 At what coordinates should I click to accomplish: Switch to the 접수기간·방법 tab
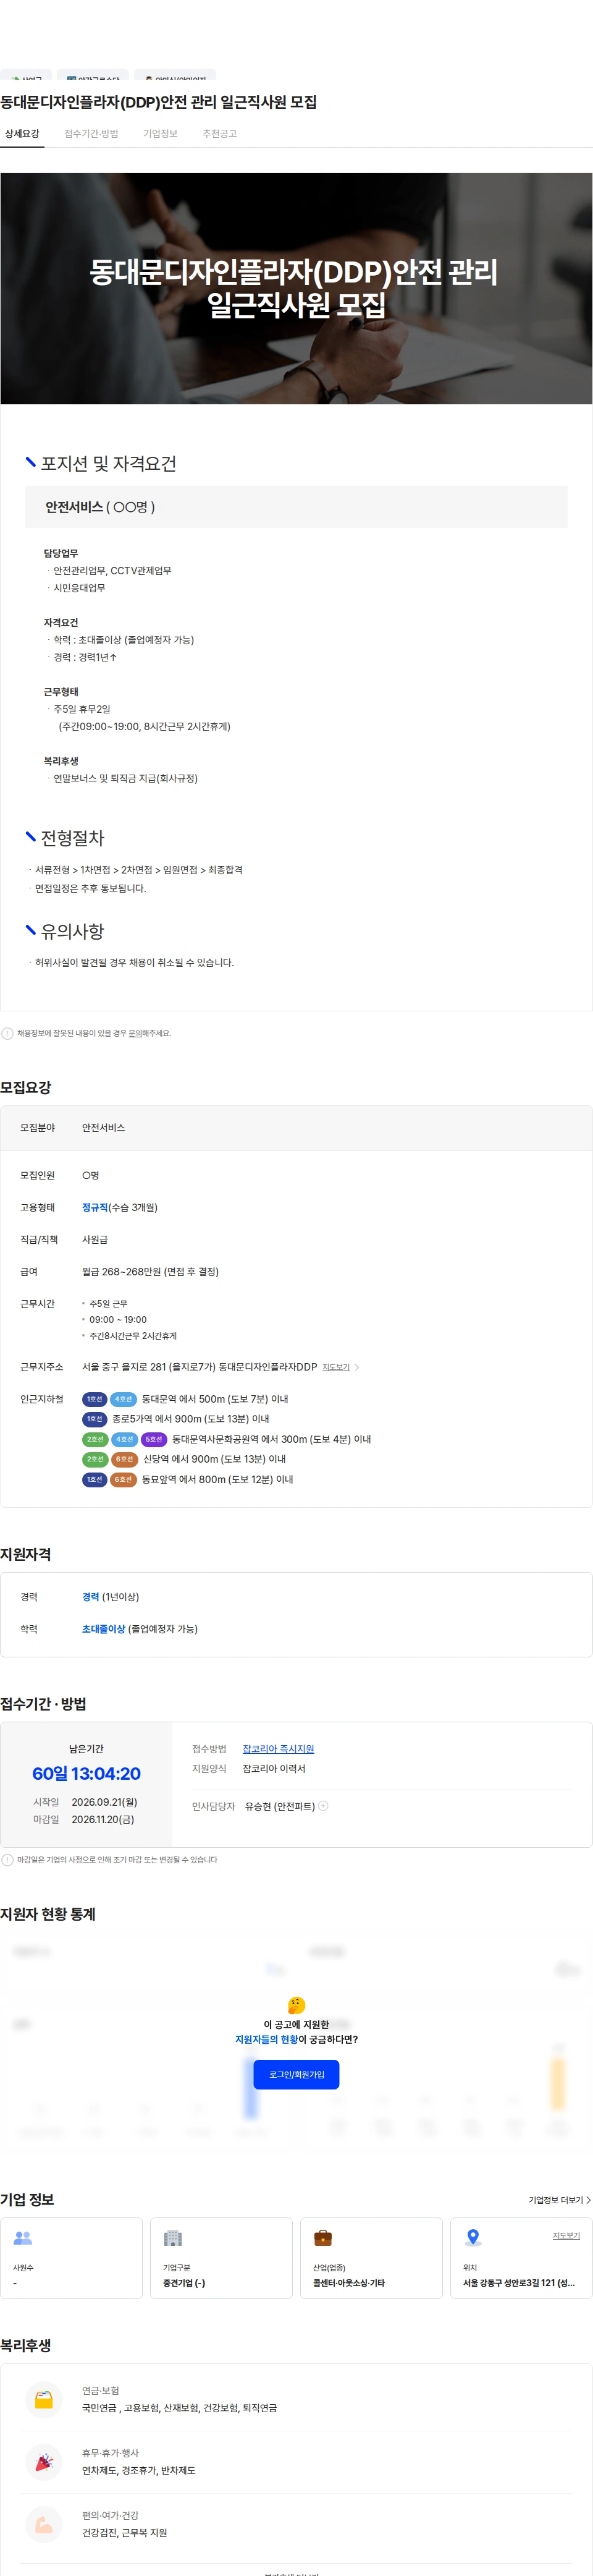pos(91,134)
